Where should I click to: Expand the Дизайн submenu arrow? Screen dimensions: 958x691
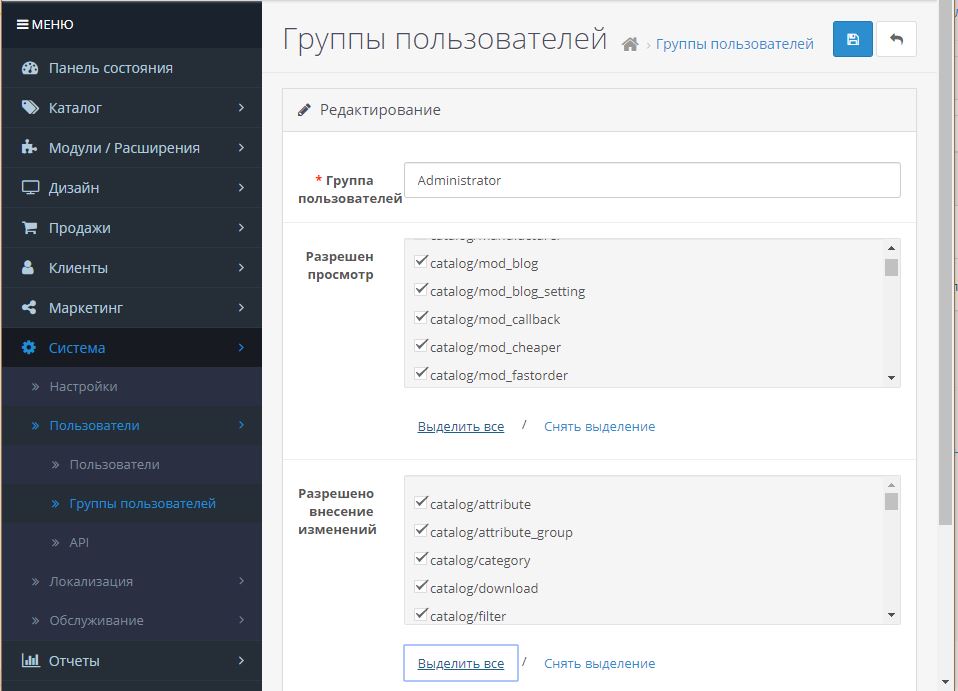point(241,188)
